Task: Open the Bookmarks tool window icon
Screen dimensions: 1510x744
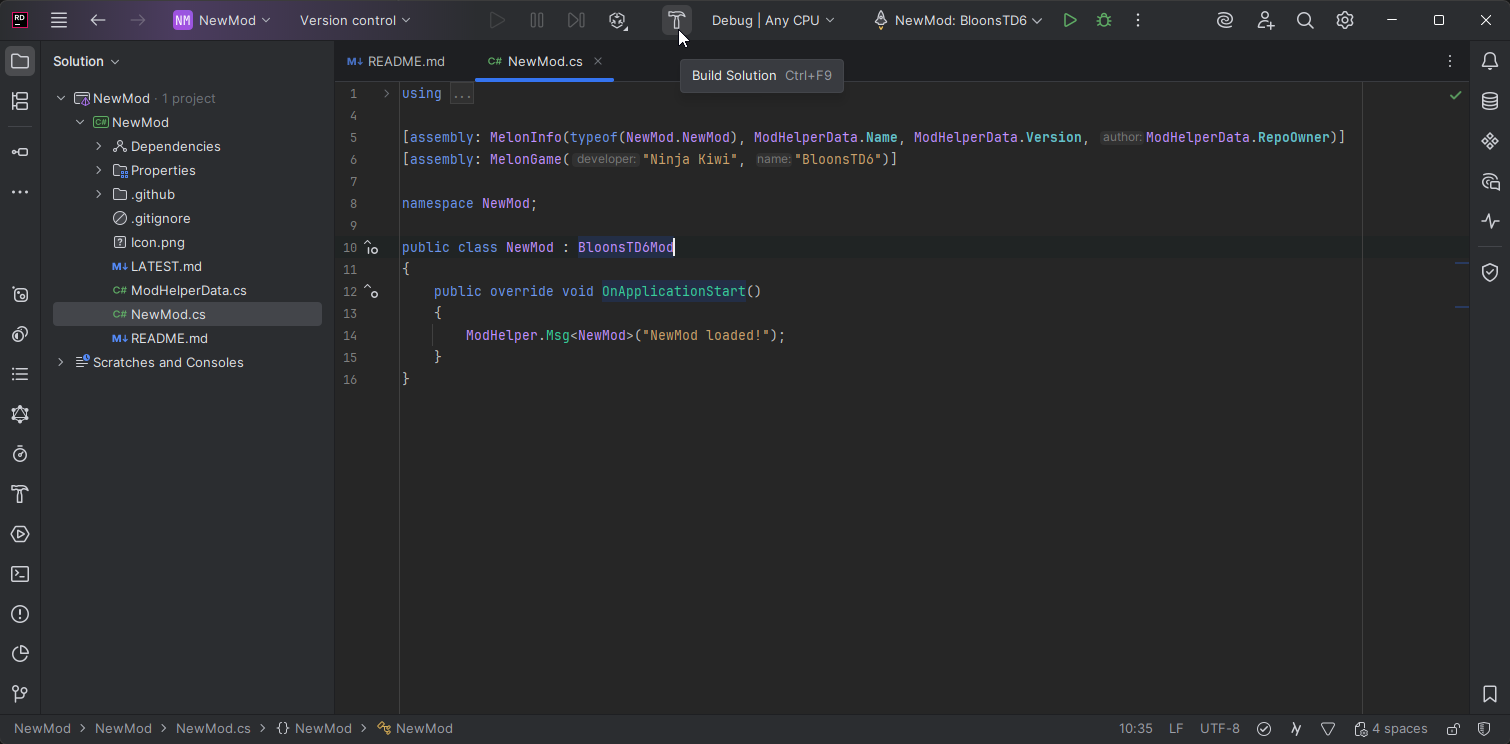Action: pos(1489,694)
